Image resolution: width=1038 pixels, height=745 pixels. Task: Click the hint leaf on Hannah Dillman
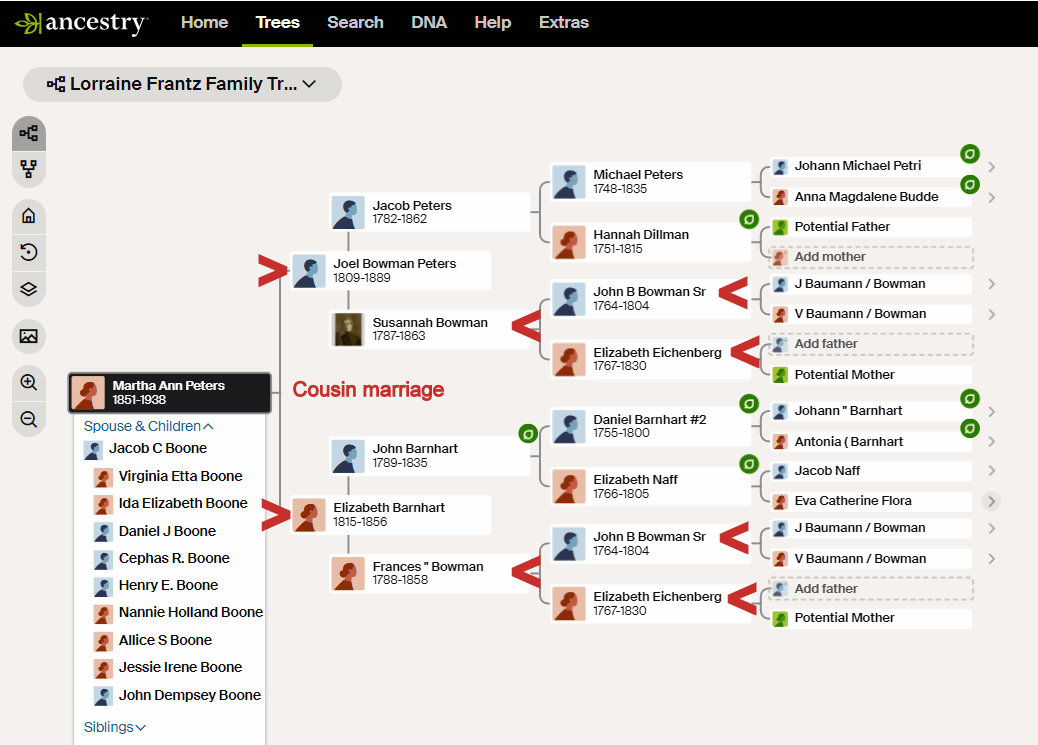747,219
